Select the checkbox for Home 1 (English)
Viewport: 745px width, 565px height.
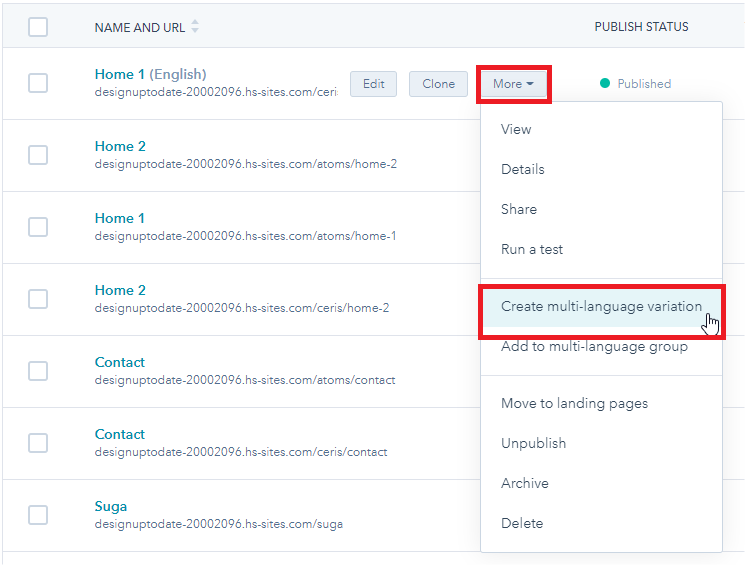[38, 83]
